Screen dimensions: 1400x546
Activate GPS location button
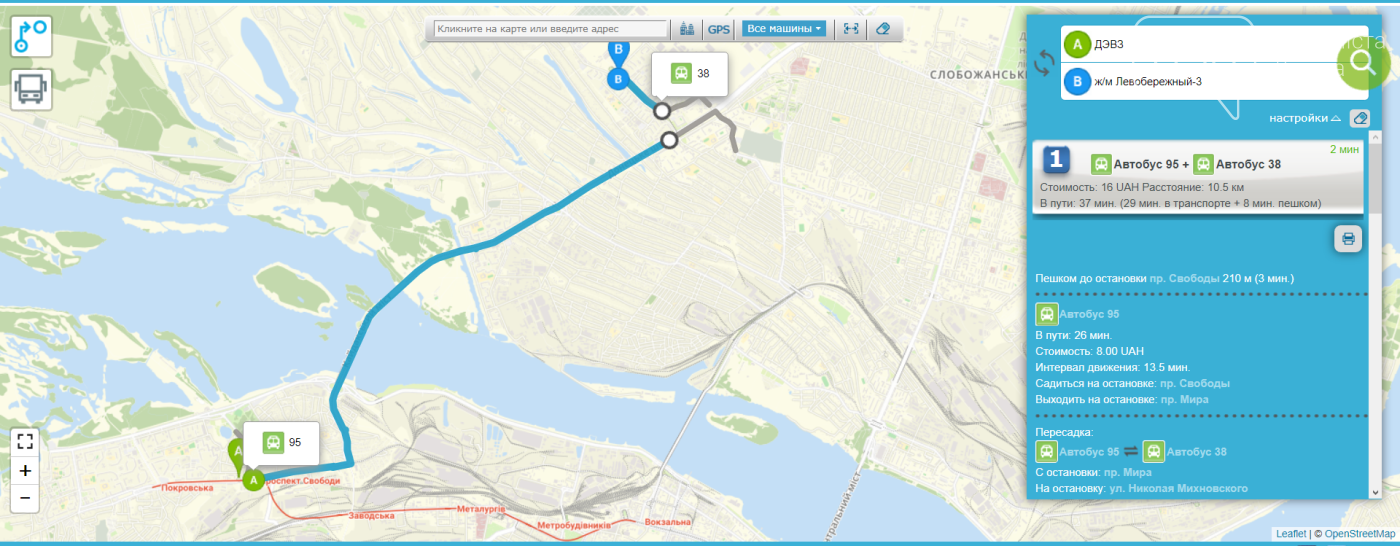click(x=719, y=29)
